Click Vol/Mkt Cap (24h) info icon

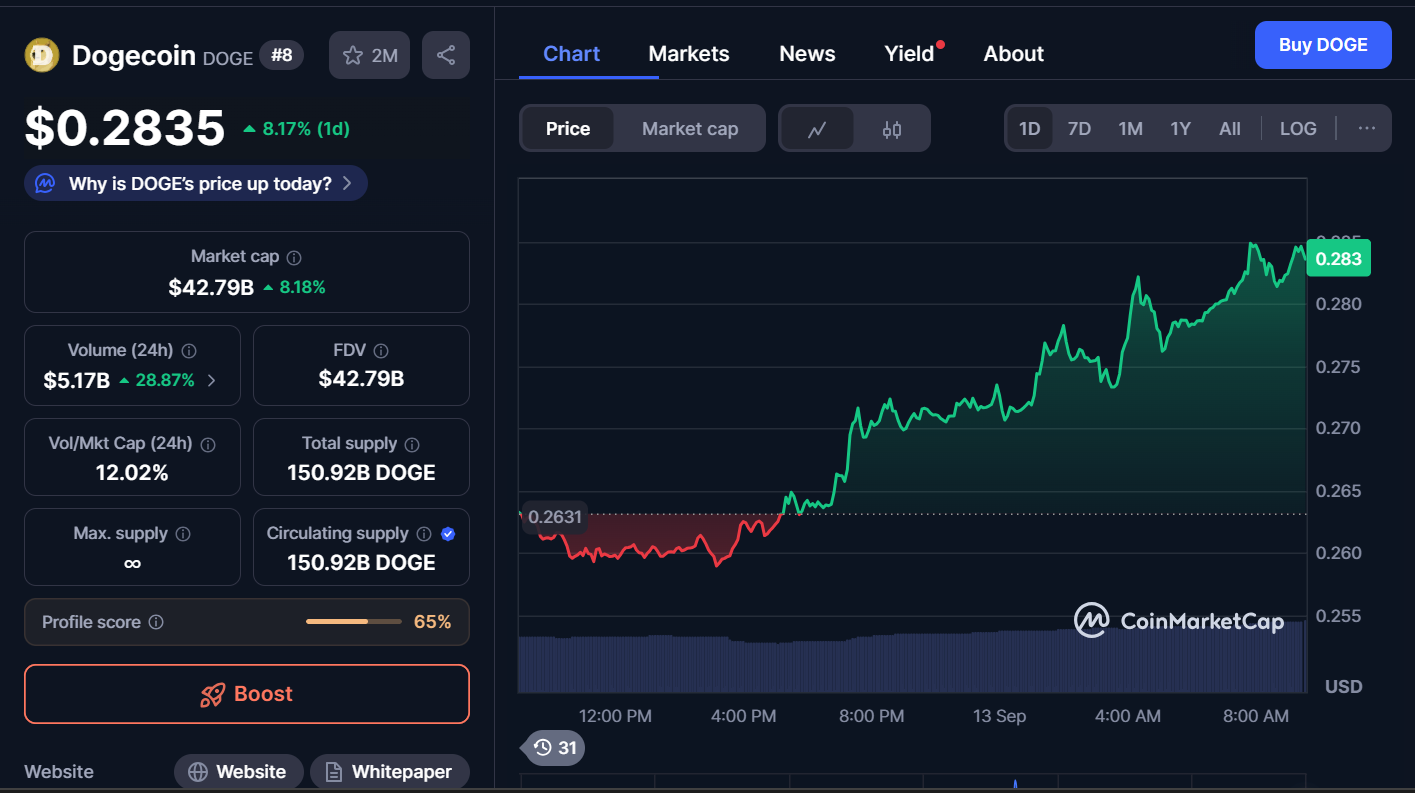pos(209,444)
